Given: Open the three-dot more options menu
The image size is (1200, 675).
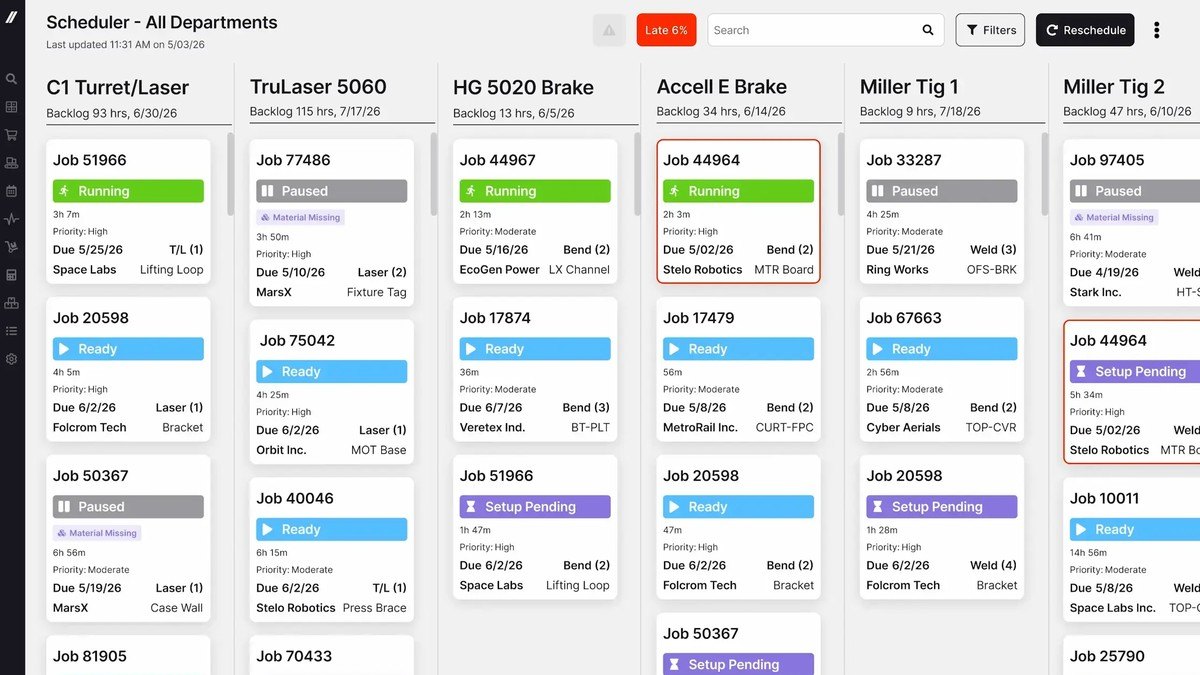Looking at the screenshot, I should coord(1157,30).
